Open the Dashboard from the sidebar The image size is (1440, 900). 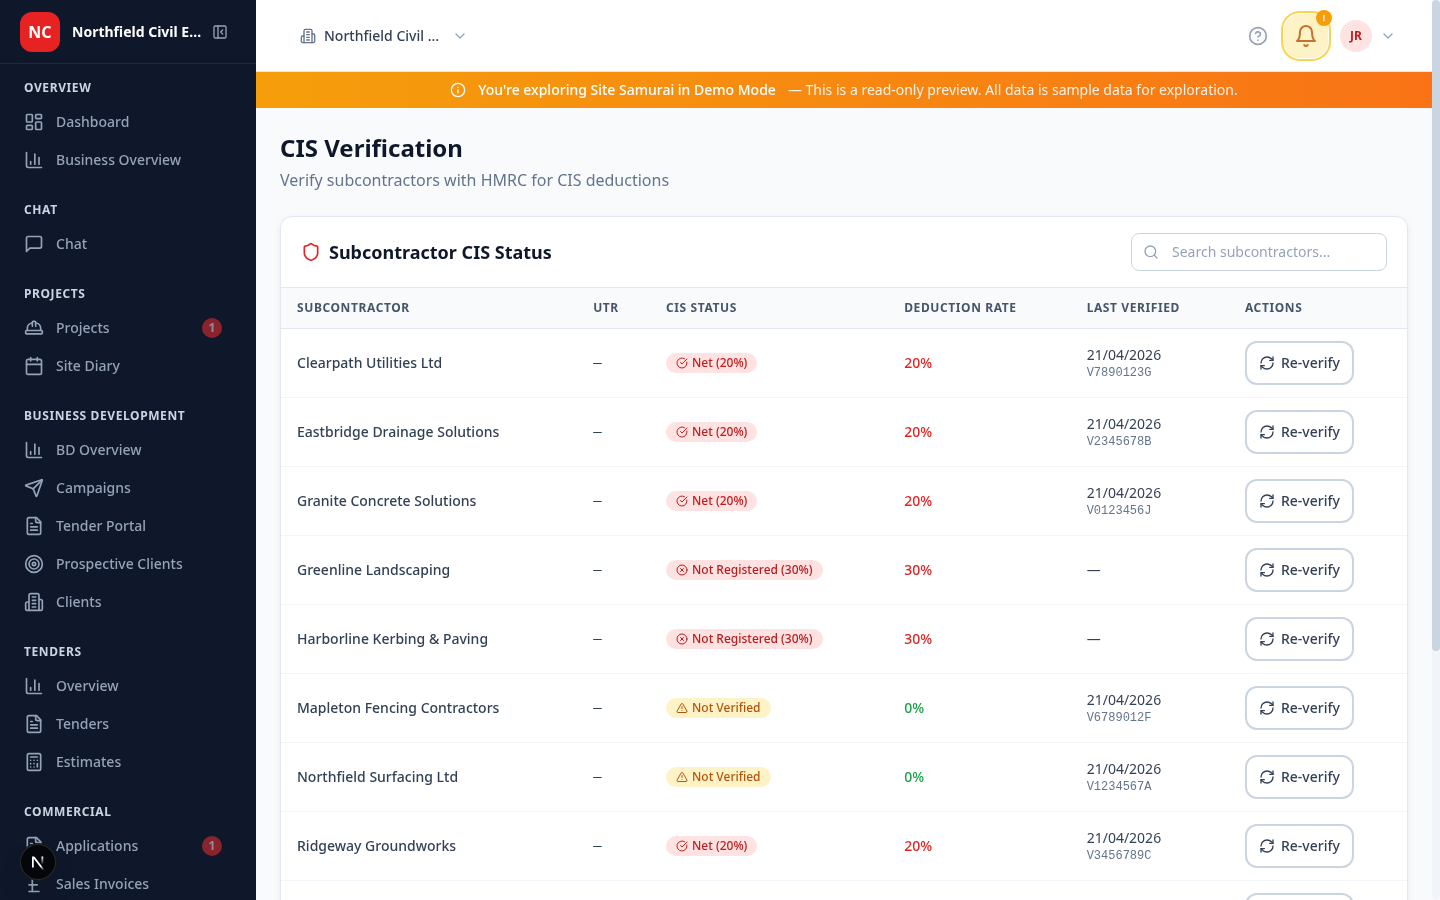point(90,121)
